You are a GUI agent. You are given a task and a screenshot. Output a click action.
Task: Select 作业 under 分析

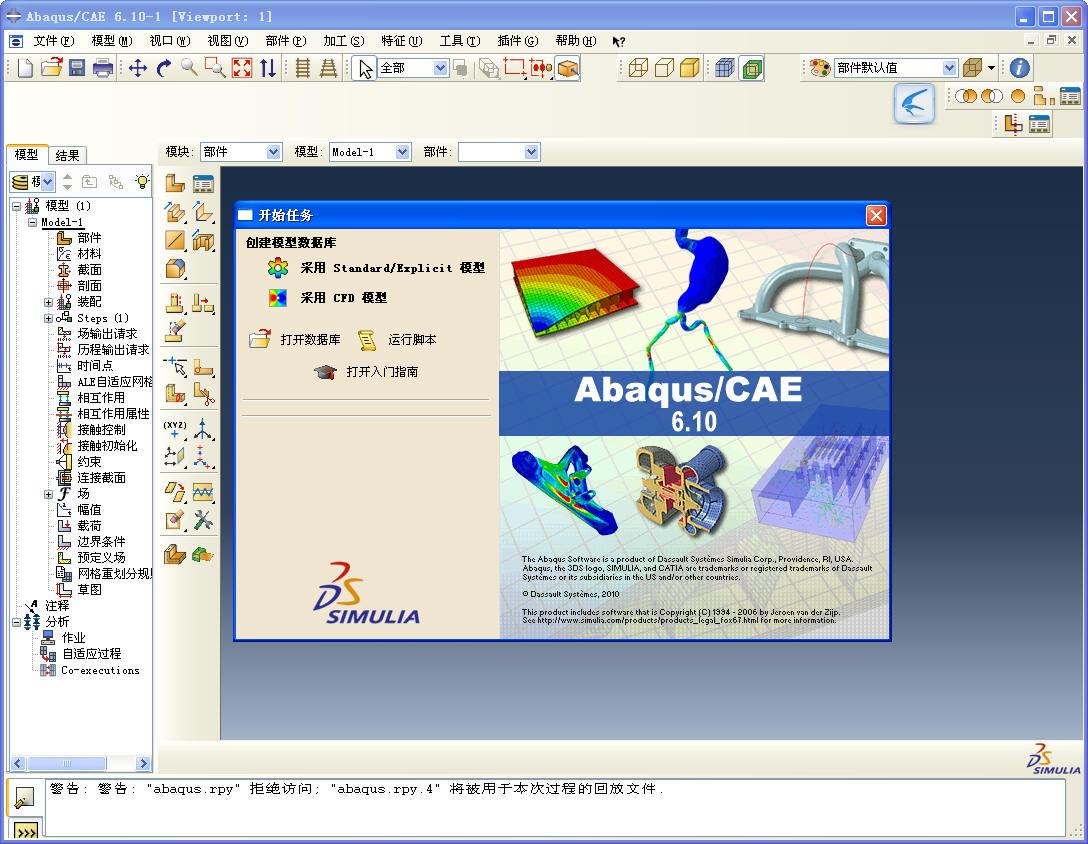coord(73,637)
